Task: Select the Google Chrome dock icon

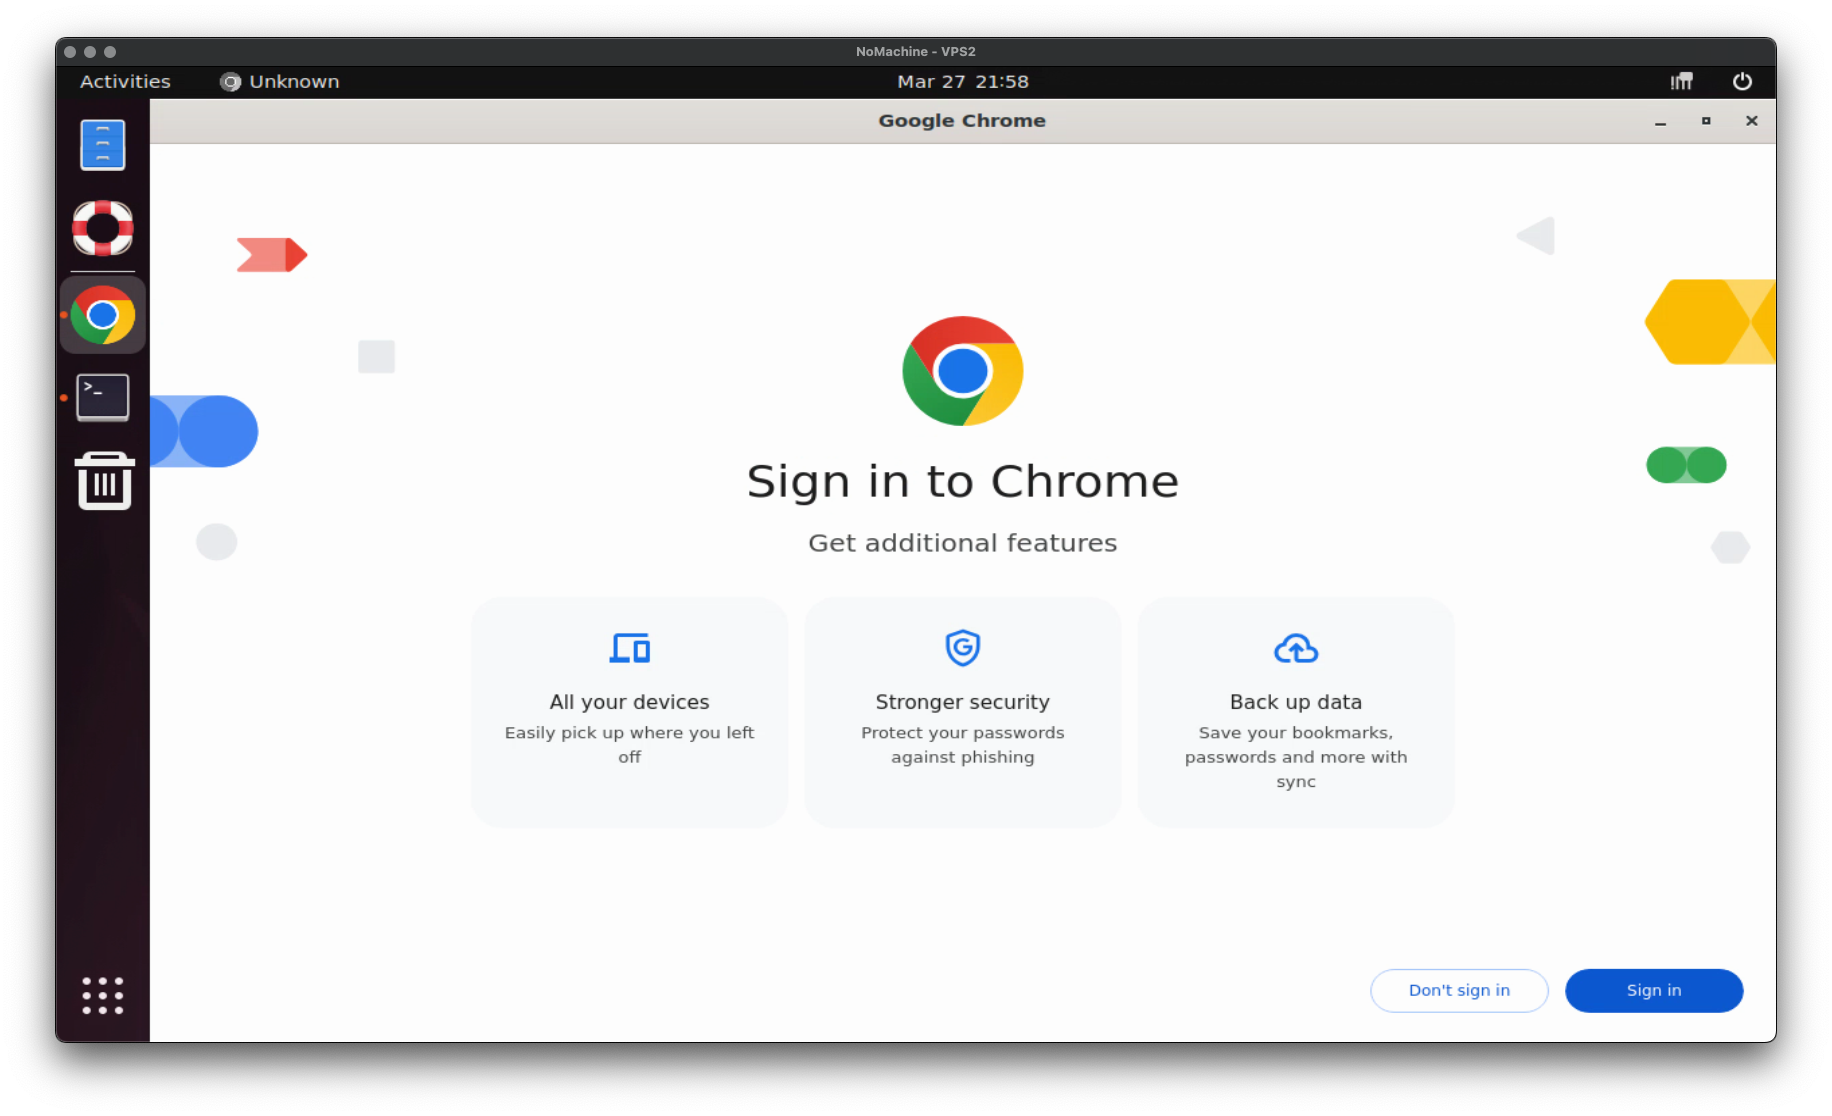Action: [x=102, y=315]
